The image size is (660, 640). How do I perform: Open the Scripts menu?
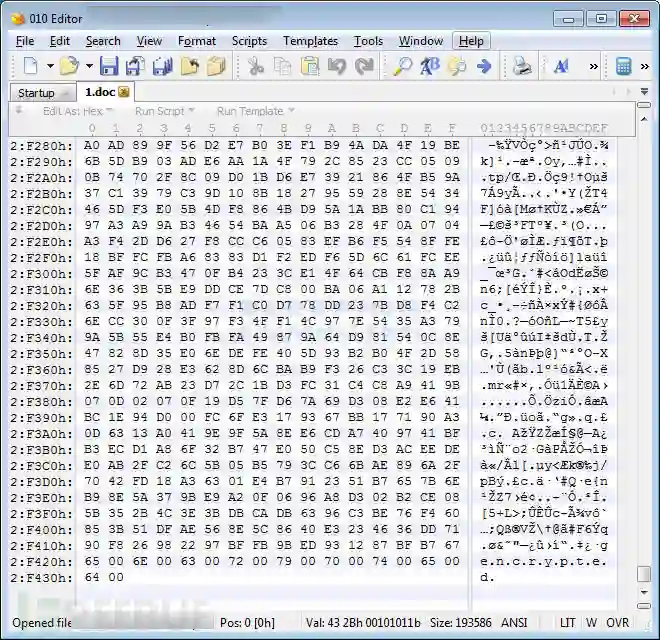pos(249,41)
